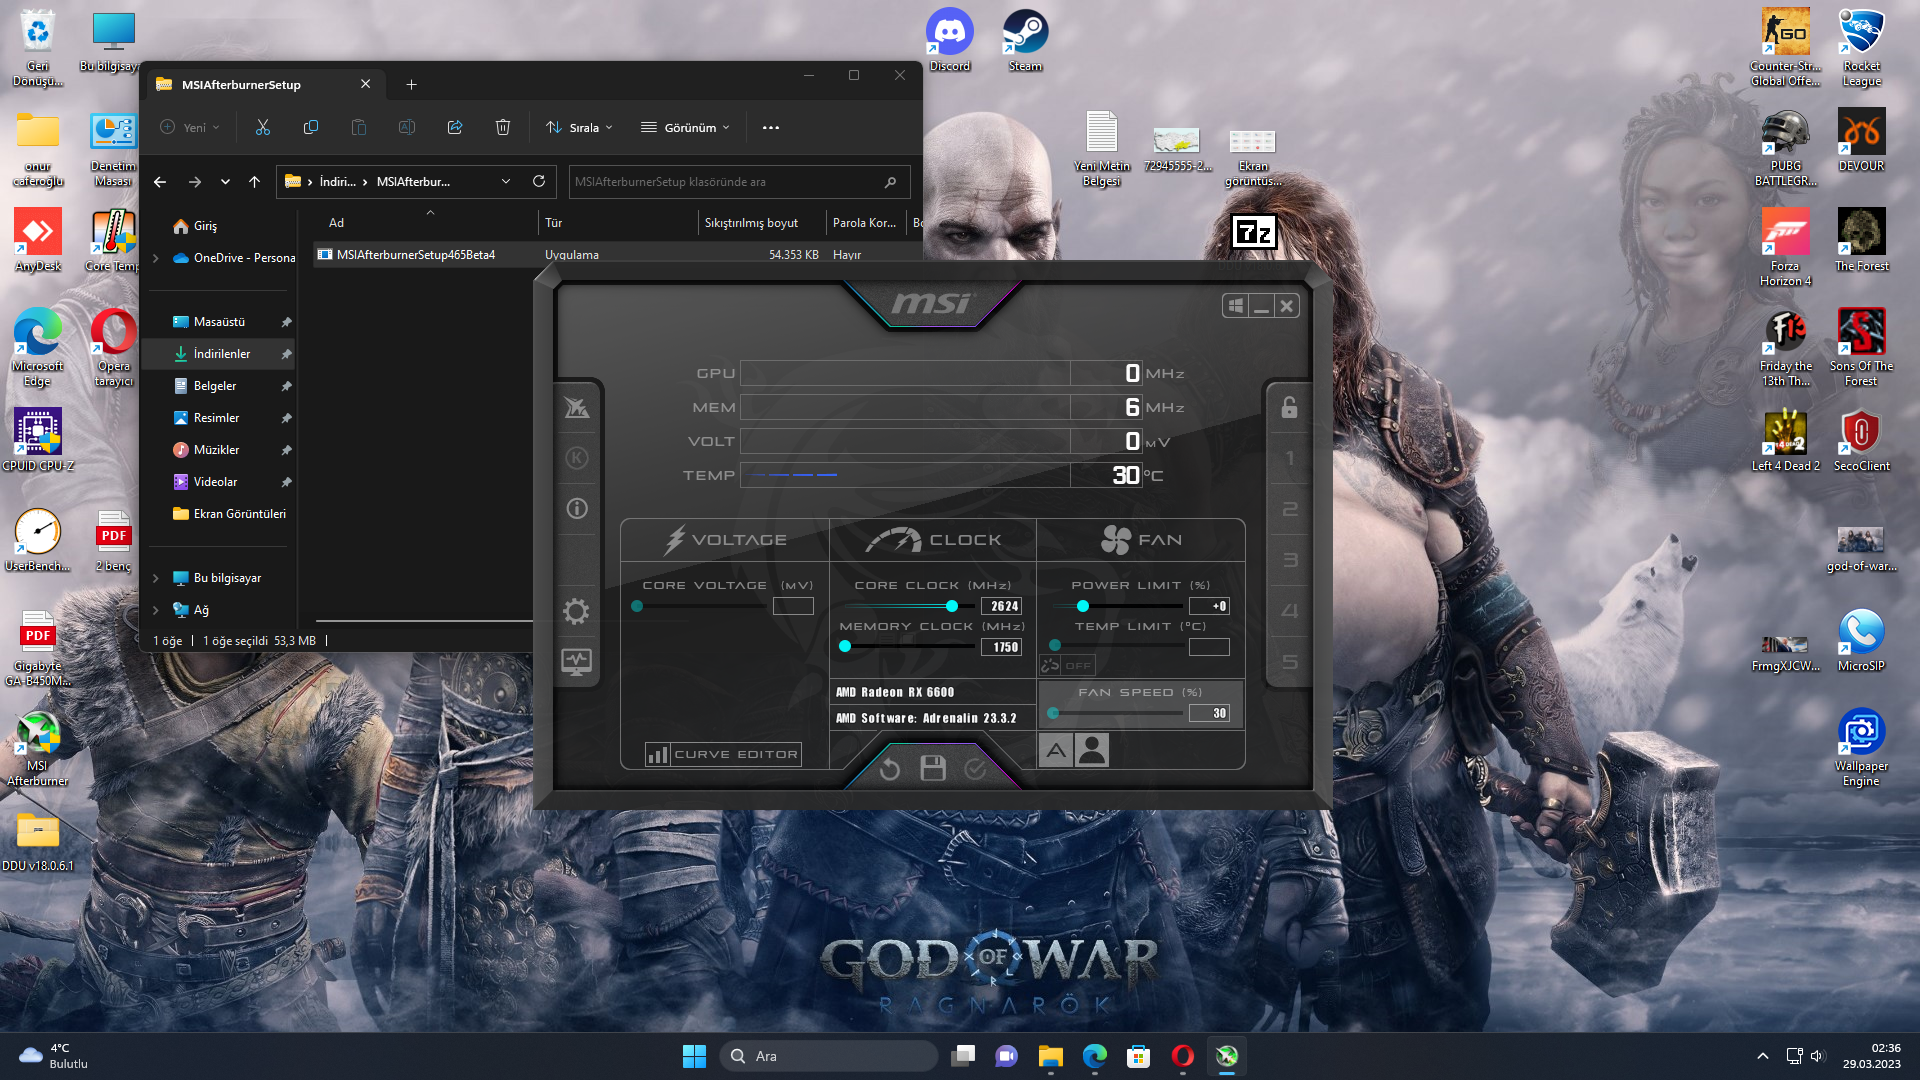This screenshot has width=1920, height=1080.
Task: Open Afterburner settings gear
Action: point(576,611)
